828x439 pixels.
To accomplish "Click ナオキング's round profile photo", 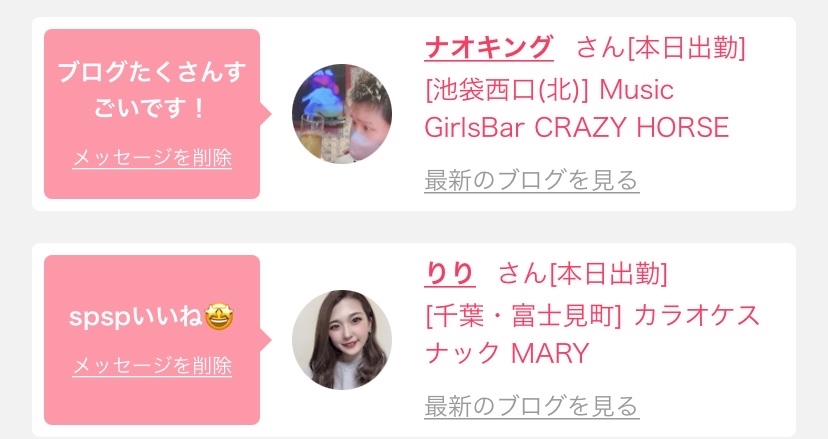I will 342,114.
